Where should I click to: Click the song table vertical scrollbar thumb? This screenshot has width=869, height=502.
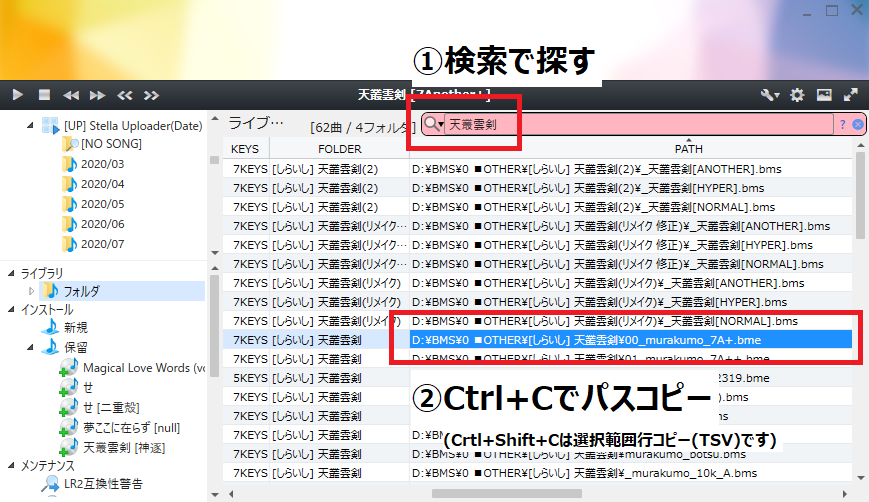tap(860, 194)
